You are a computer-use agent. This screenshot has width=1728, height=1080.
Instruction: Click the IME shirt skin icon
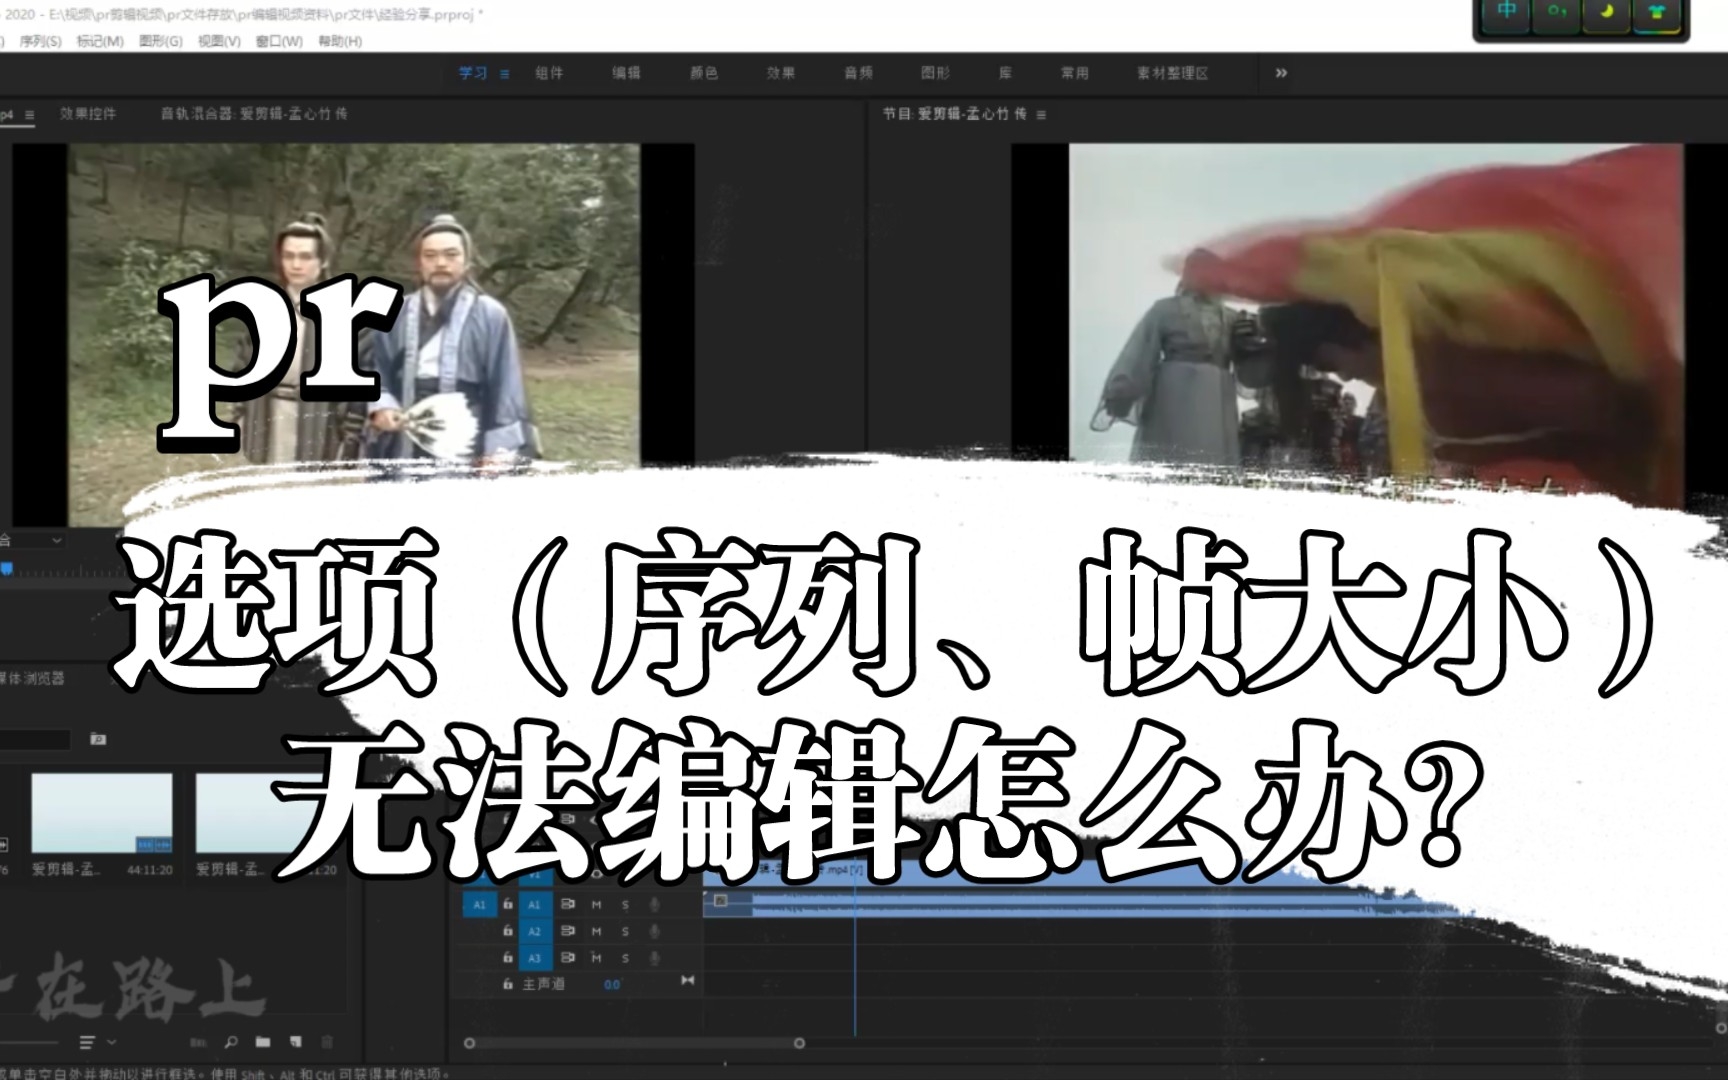[x=1657, y=13]
